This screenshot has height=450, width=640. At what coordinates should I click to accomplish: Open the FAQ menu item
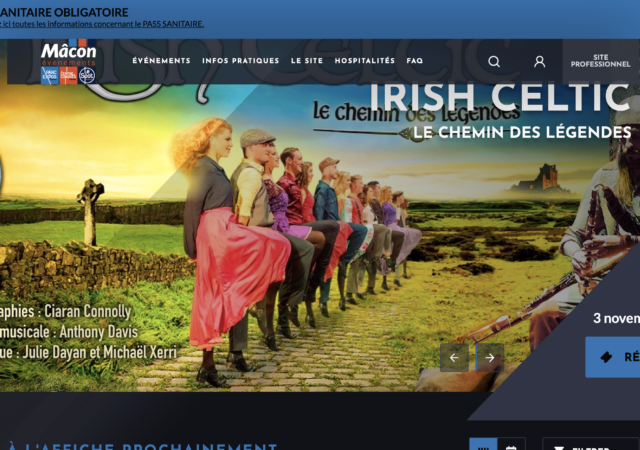[415, 61]
